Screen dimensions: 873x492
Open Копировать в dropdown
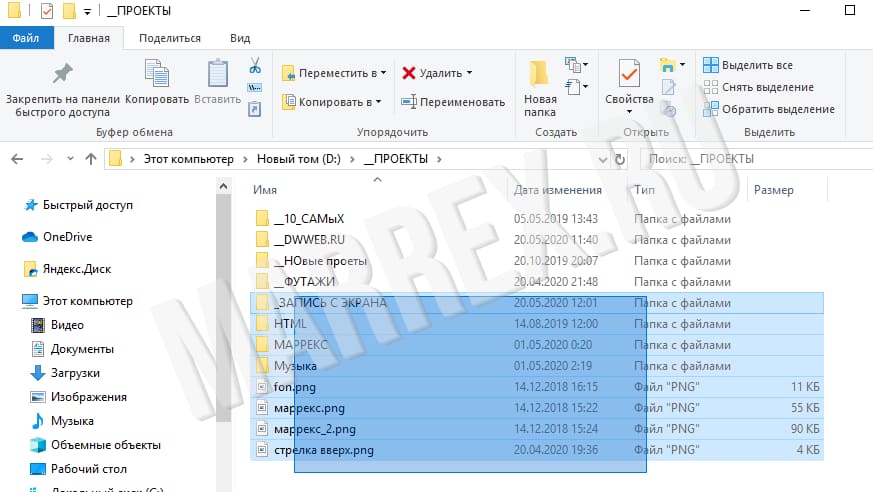(x=332, y=102)
